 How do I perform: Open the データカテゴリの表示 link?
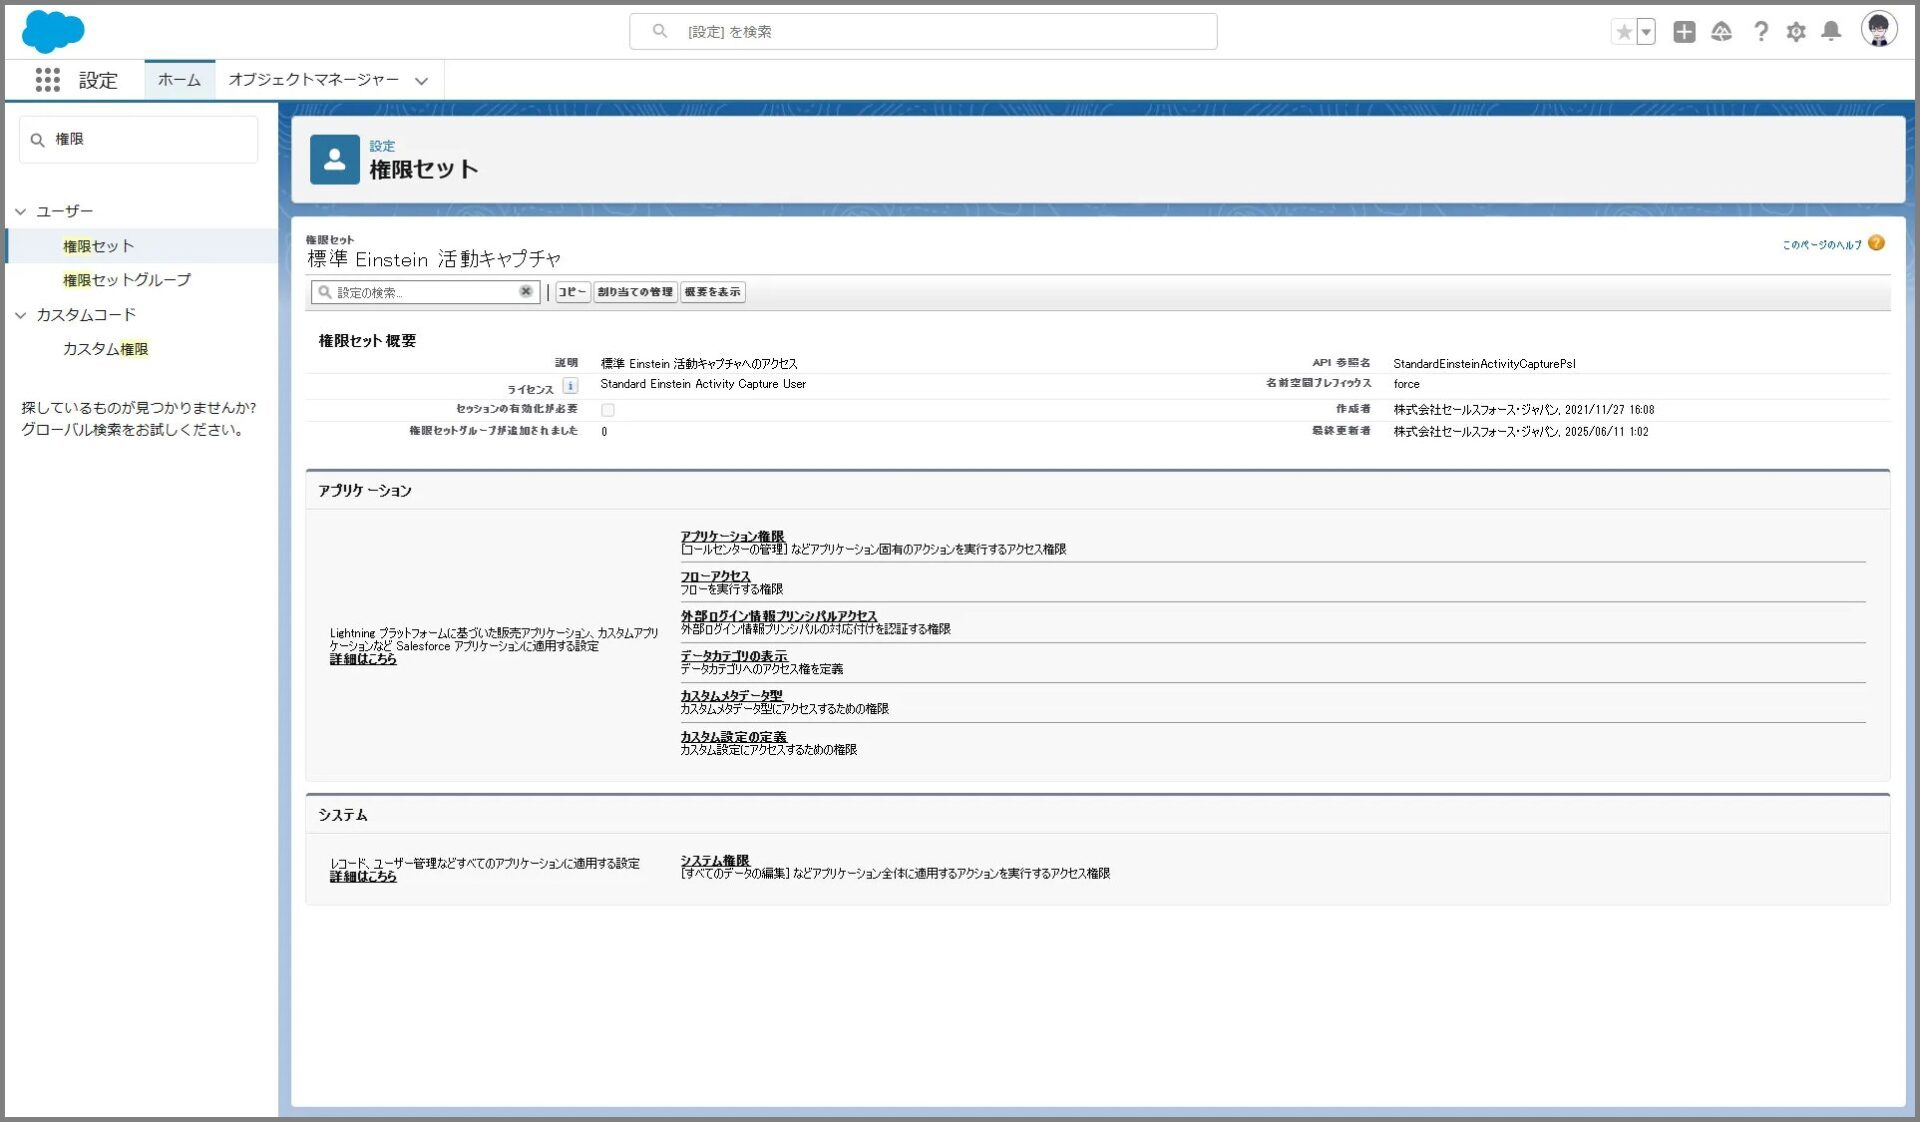(x=734, y=657)
